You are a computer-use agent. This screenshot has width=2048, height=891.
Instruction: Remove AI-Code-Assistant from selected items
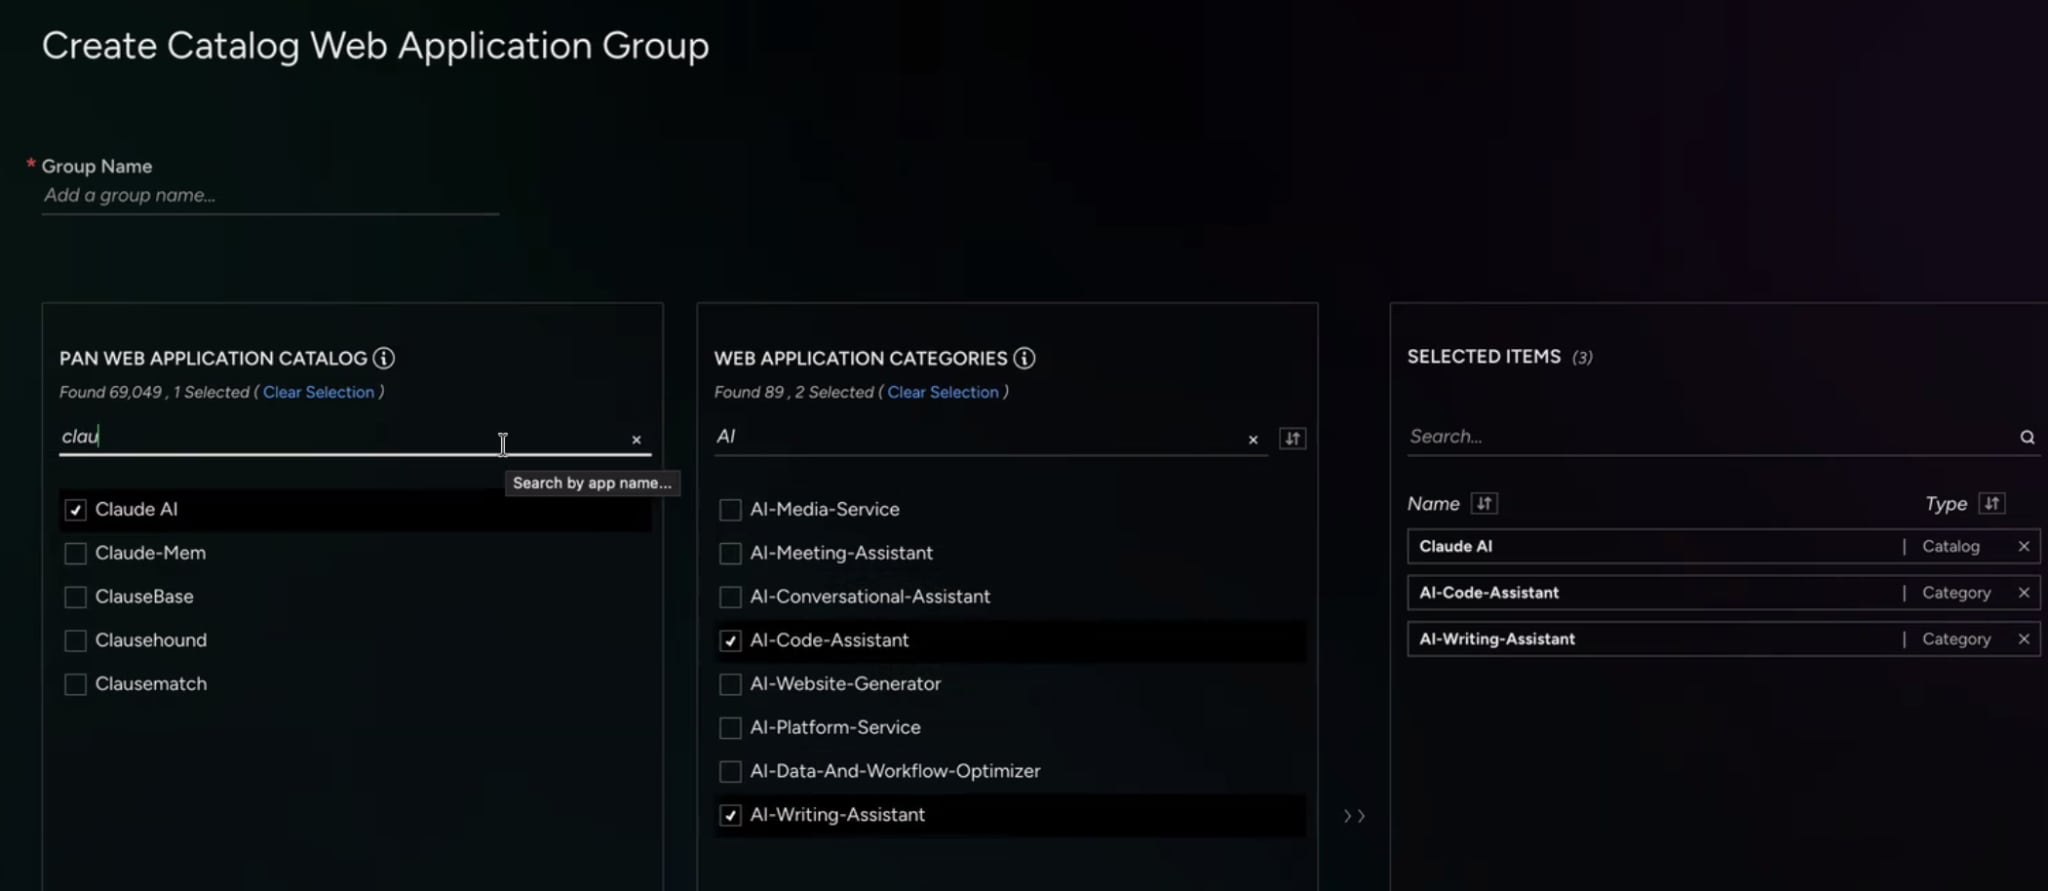pyautogui.click(x=2024, y=593)
